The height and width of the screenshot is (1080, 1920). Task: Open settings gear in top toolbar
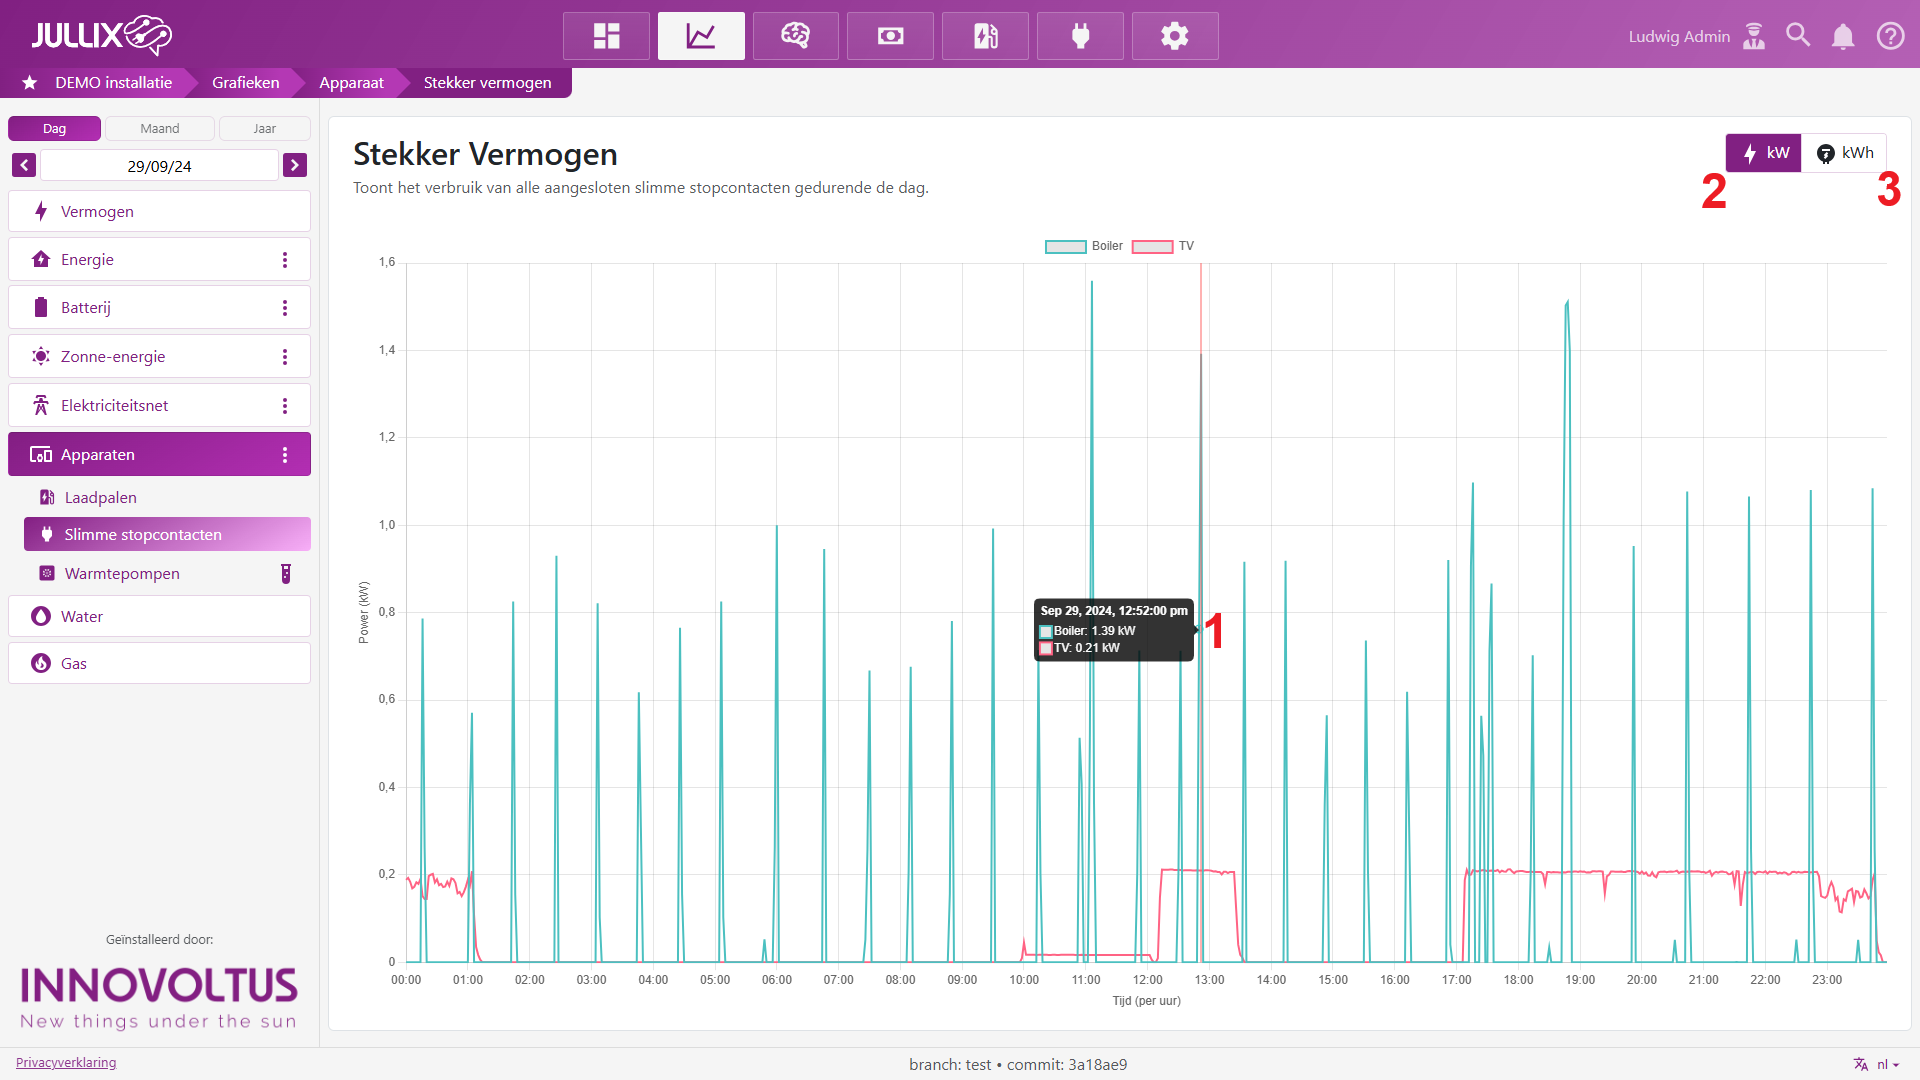click(1175, 36)
